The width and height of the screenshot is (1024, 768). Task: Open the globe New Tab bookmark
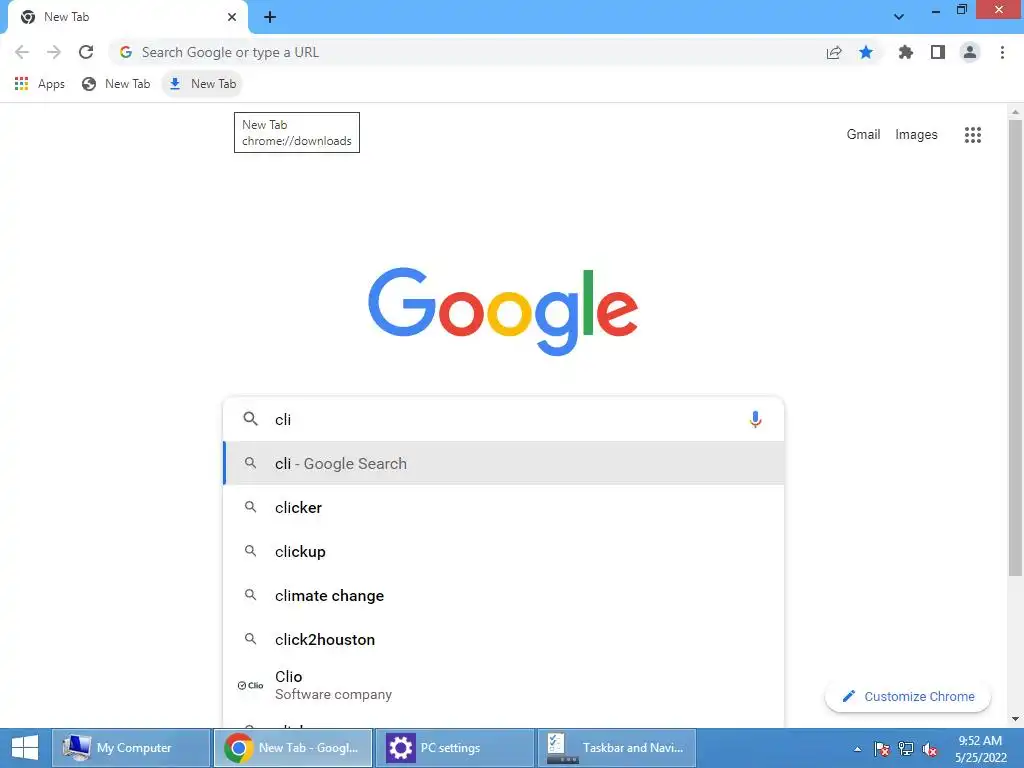(116, 84)
